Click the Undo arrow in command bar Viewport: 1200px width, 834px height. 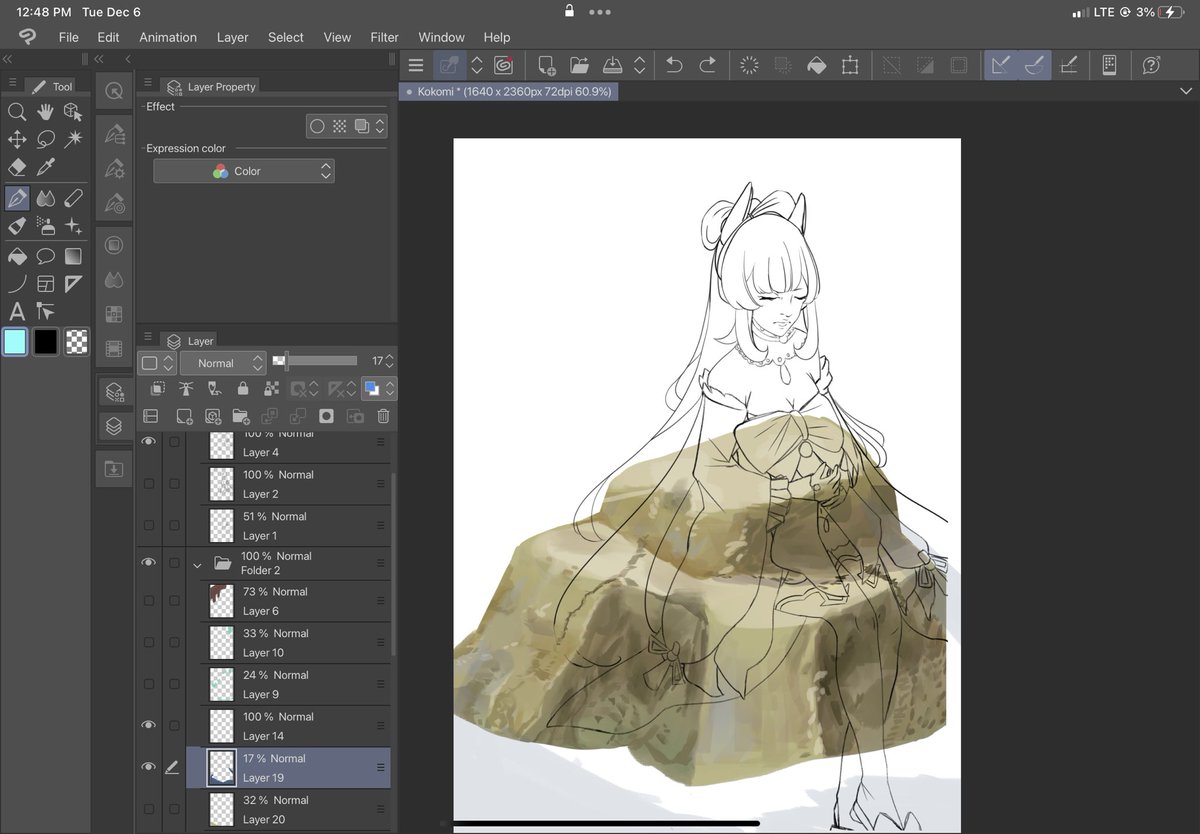click(674, 65)
